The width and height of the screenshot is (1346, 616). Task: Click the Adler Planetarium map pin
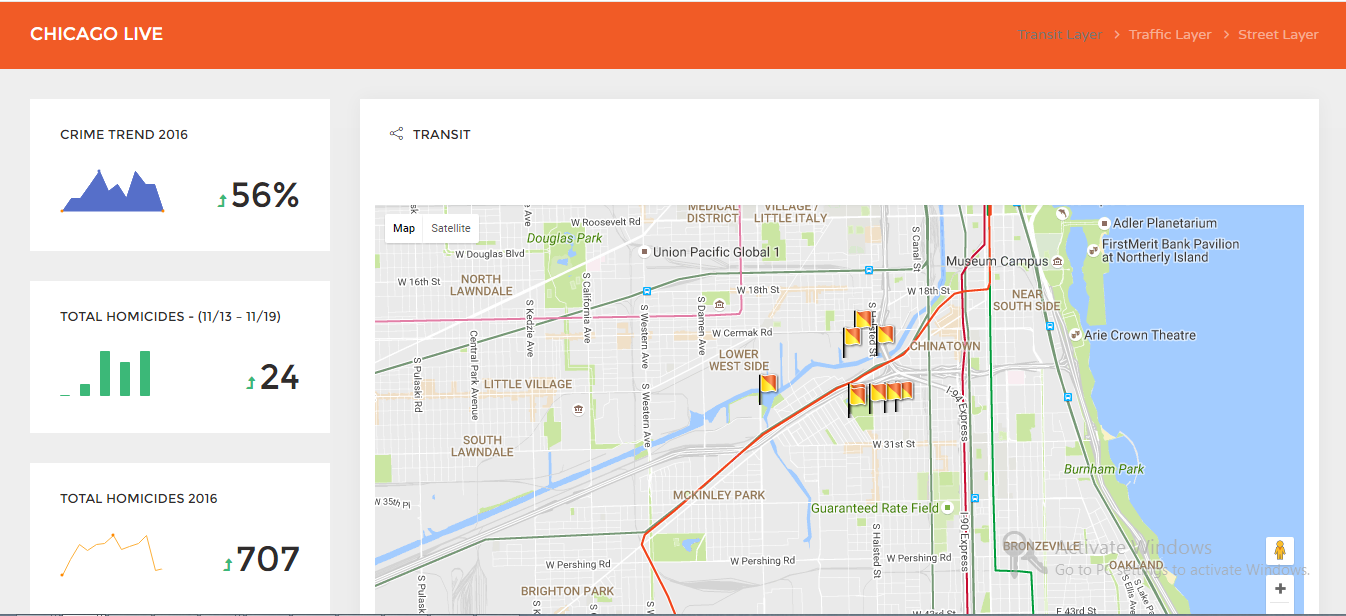(x=1104, y=223)
